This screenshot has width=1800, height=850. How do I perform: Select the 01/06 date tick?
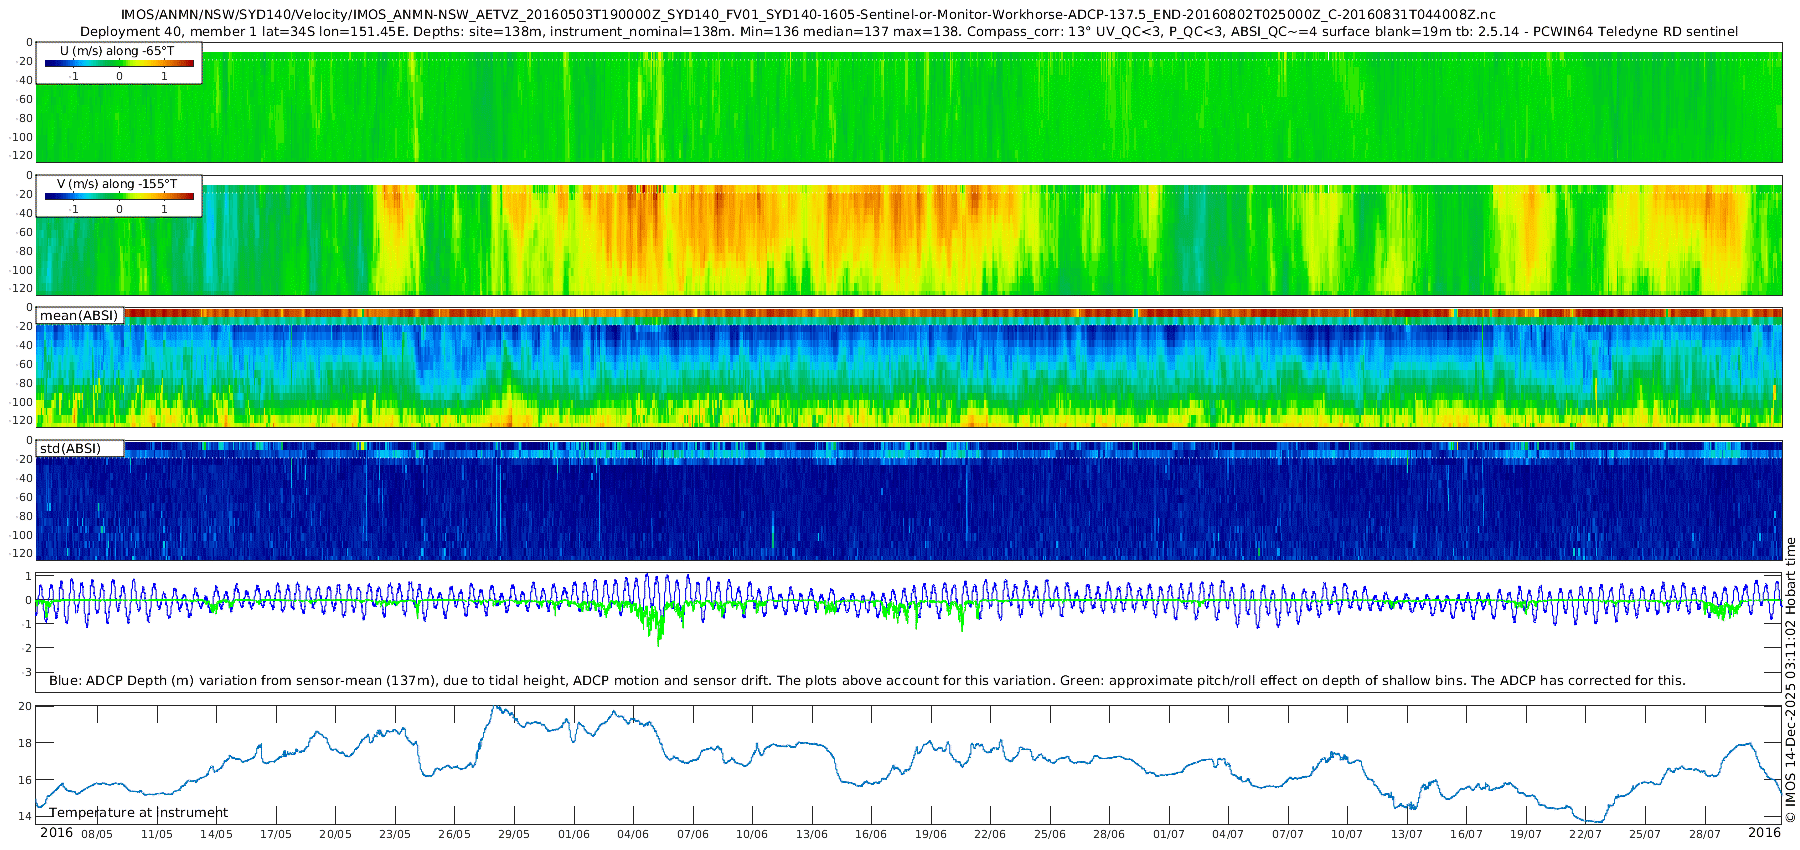(574, 834)
